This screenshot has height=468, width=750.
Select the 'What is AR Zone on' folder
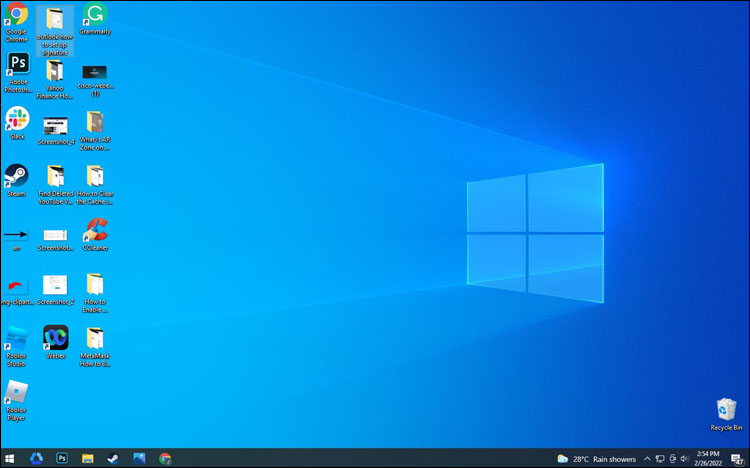[x=95, y=131]
